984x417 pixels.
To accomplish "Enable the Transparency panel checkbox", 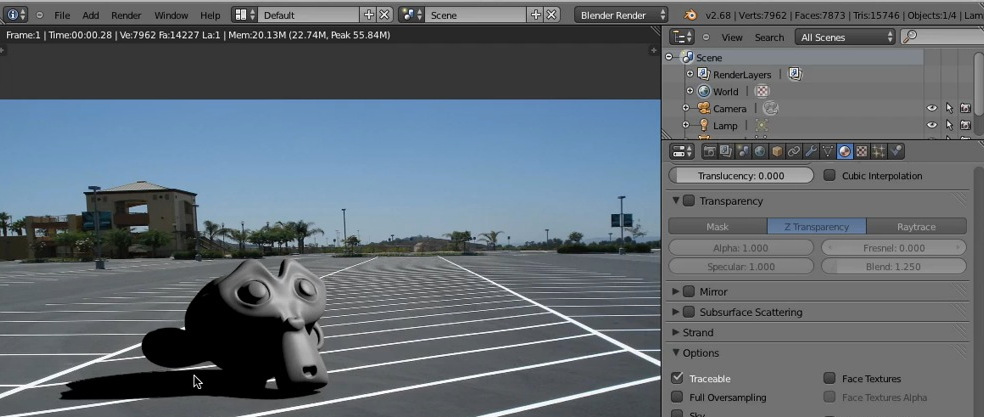I will (689, 201).
